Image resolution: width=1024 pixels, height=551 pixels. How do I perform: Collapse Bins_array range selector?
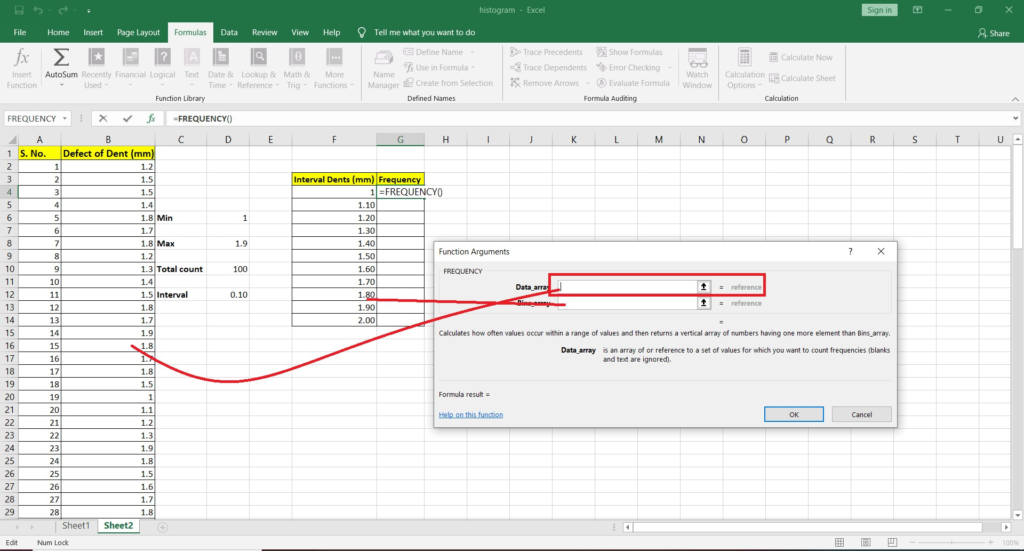[x=703, y=303]
